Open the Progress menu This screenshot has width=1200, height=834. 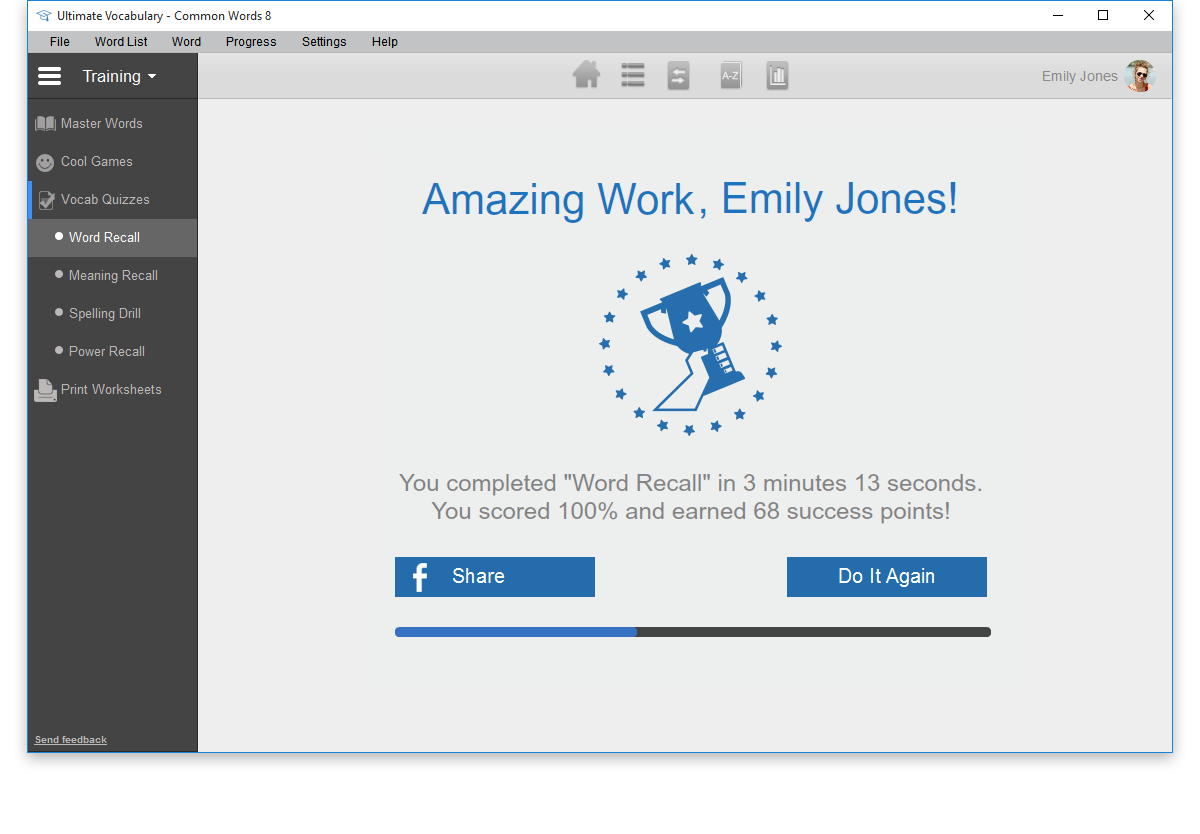251,42
